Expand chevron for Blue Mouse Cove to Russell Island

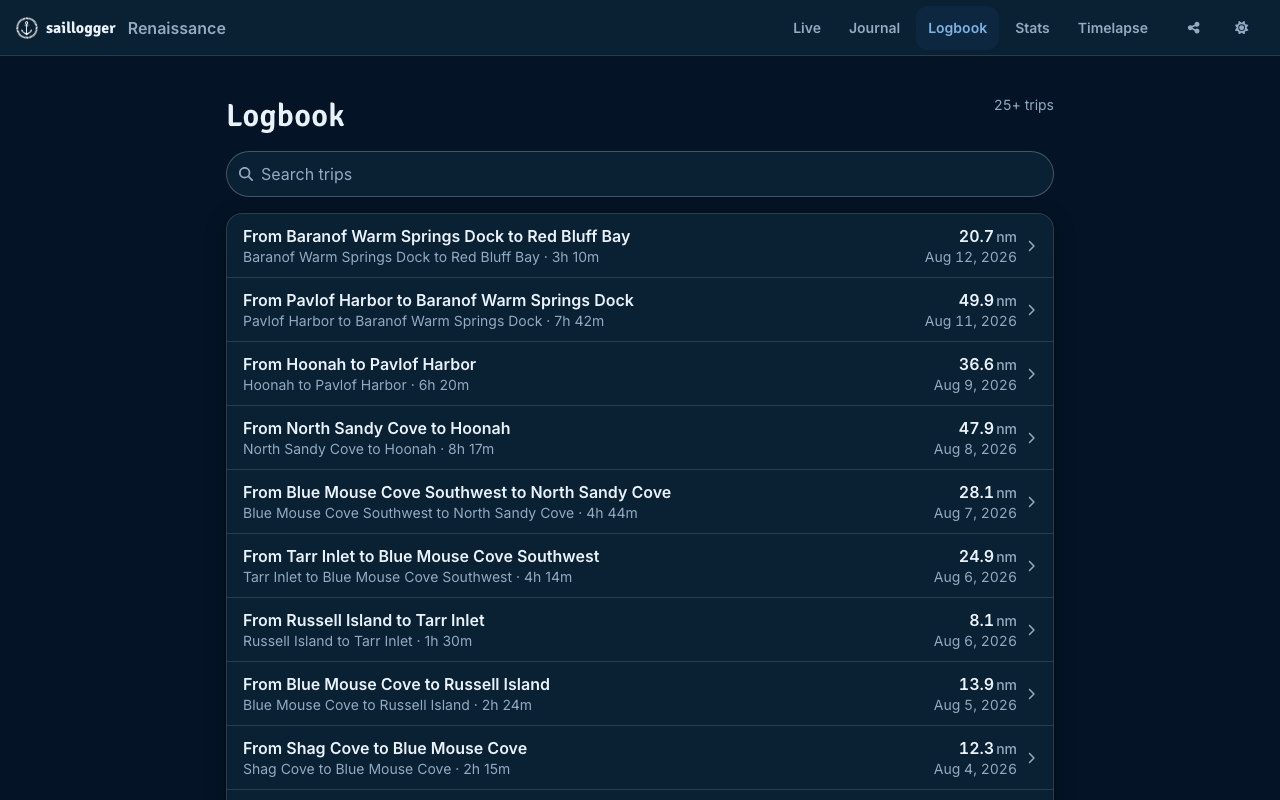point(1031,694)
